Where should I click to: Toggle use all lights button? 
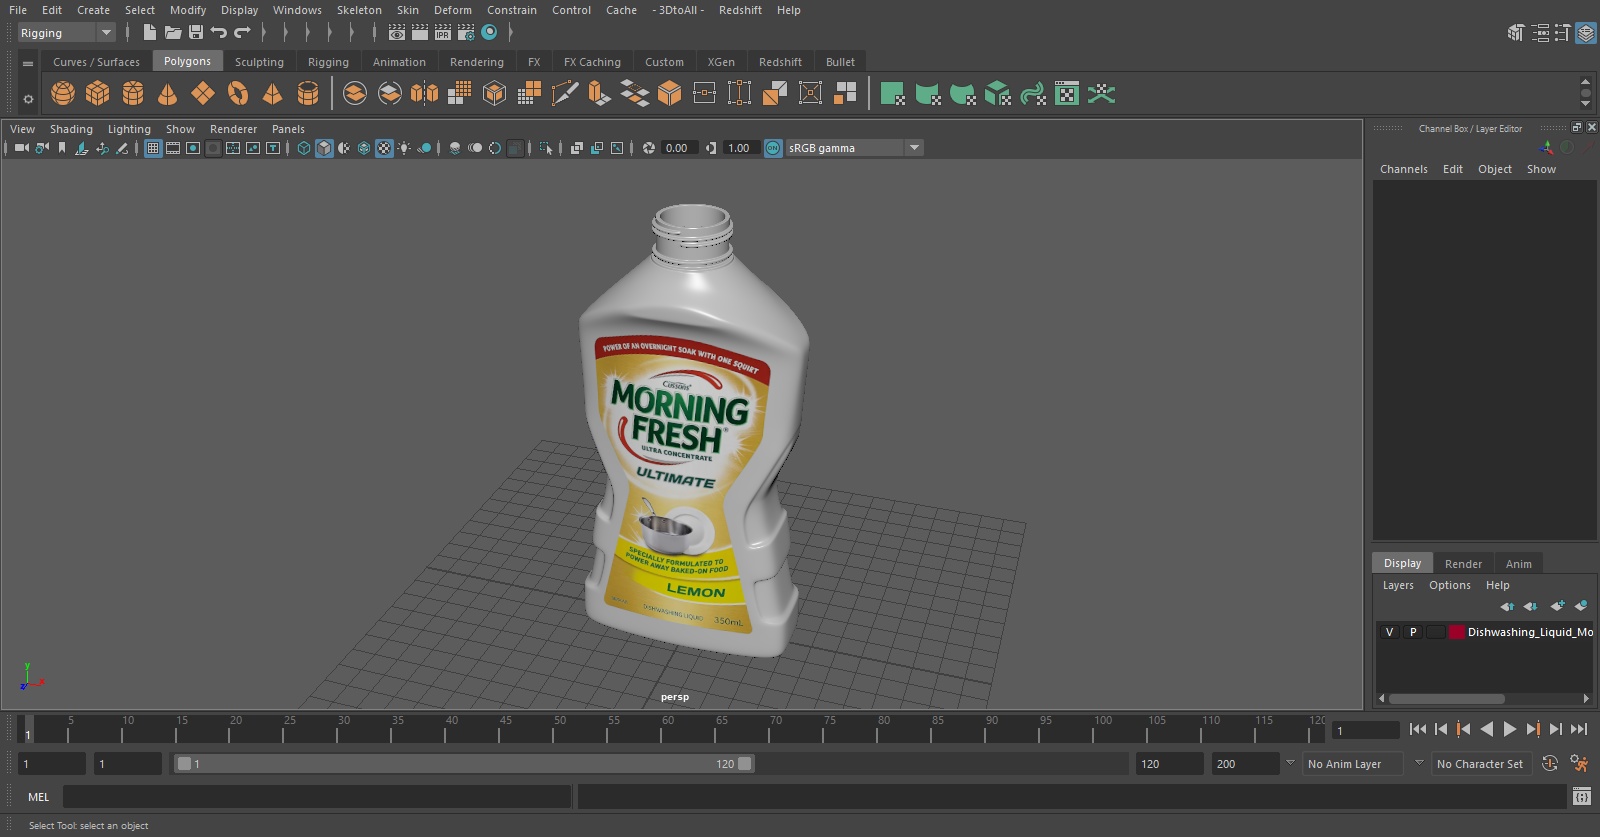(x=404, y=148)
